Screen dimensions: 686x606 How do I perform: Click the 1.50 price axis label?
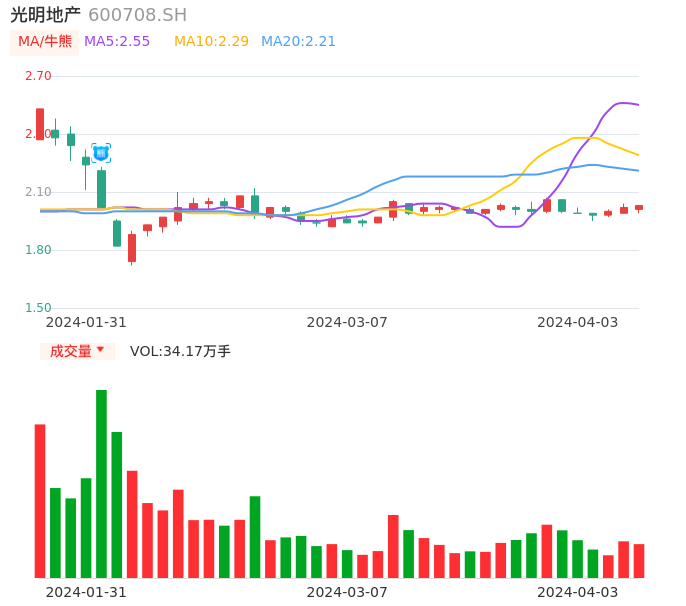pos(37,308)
